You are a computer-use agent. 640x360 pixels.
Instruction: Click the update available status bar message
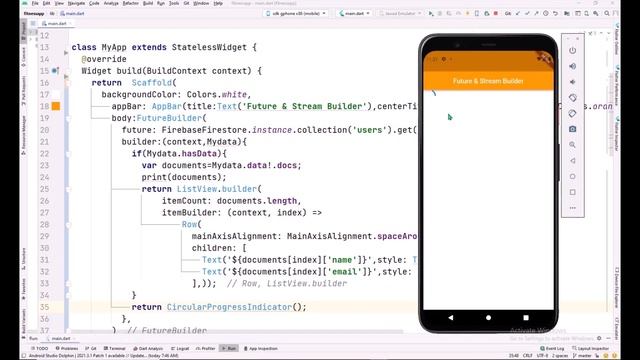[104, 356]
